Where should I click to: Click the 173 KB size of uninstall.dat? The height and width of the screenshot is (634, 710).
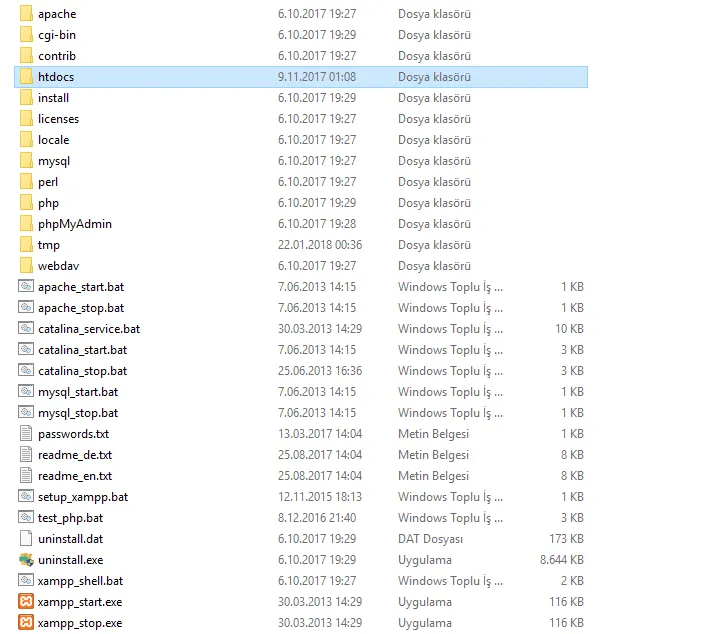[x=566, y=539]
